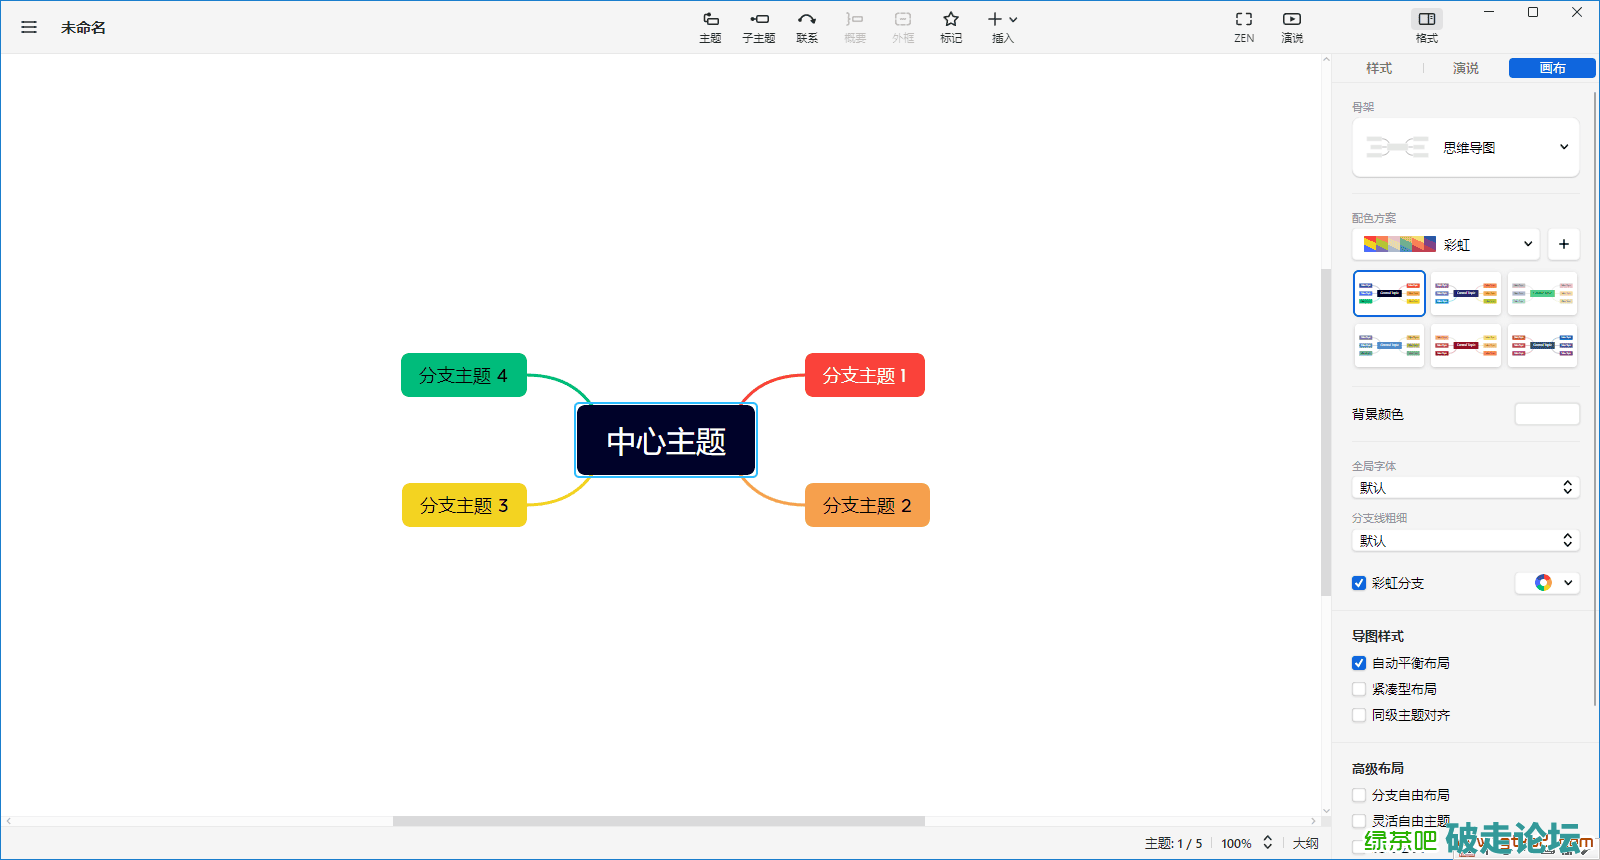Select the 分支主题 1 node
Screen dimensions: 1600x860
pyautogui.click(x=864, y=375)
